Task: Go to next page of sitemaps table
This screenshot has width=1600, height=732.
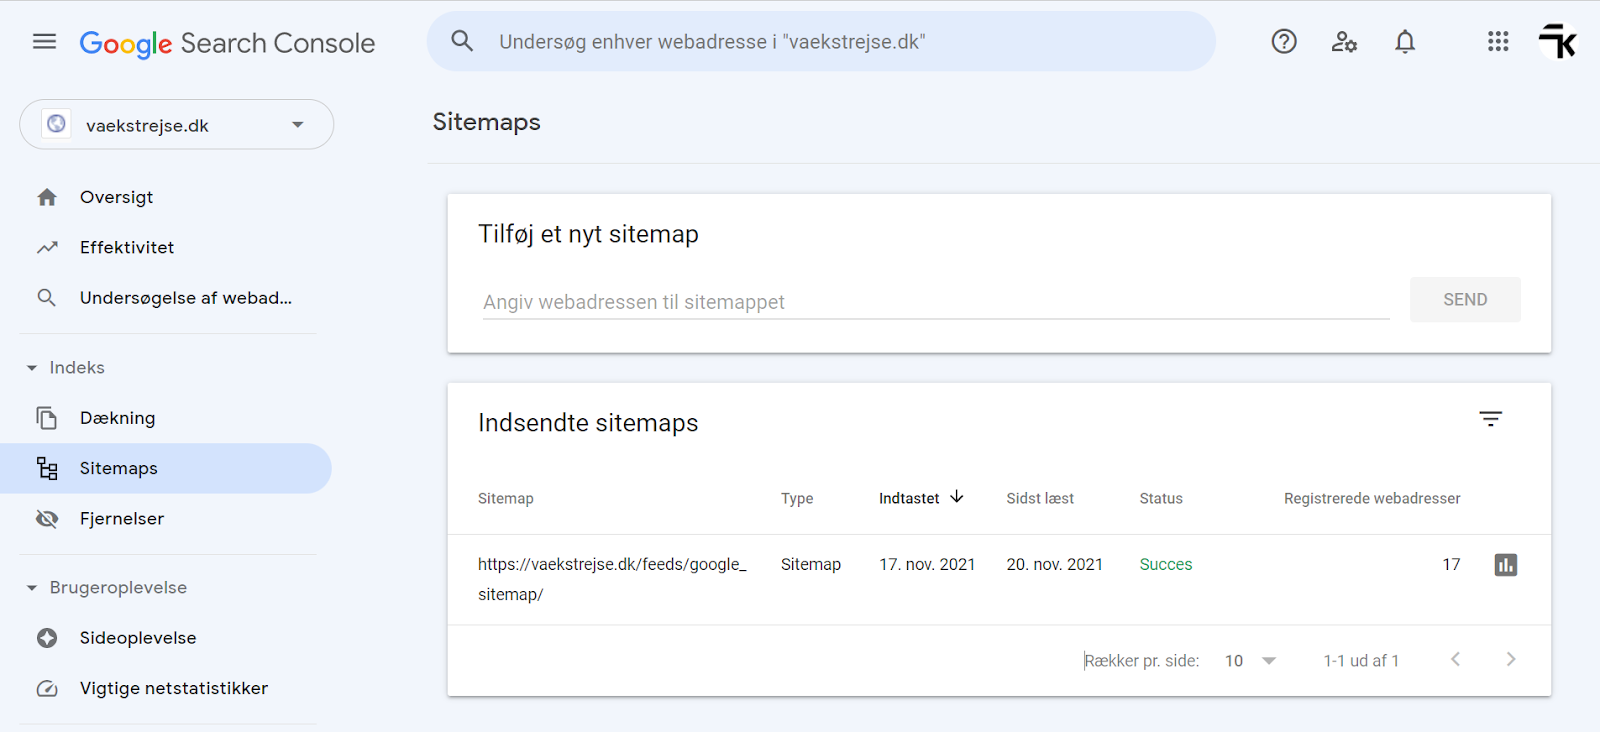Action: [1511, 659]
